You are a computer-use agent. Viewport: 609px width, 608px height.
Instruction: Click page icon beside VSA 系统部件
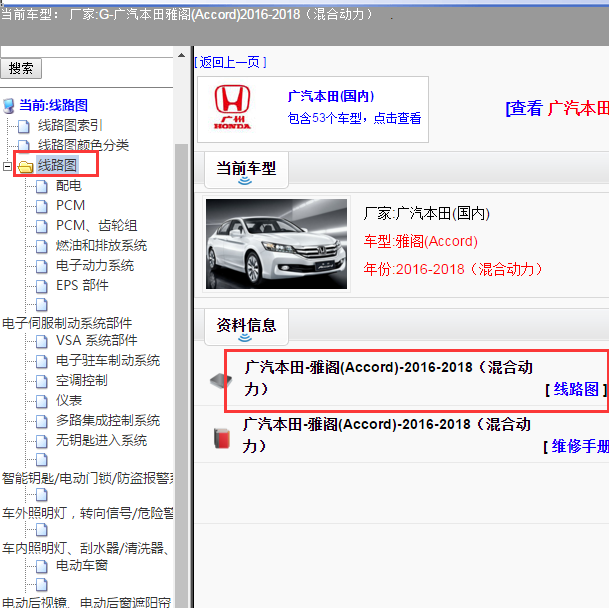click(x=42, y=341)
